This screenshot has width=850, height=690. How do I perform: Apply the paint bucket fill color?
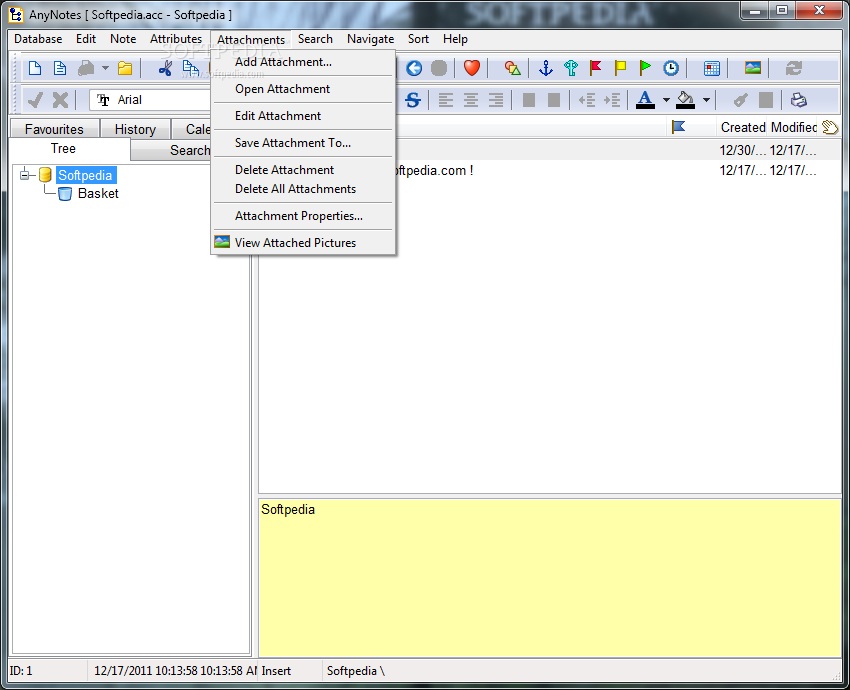click(685, 100)
